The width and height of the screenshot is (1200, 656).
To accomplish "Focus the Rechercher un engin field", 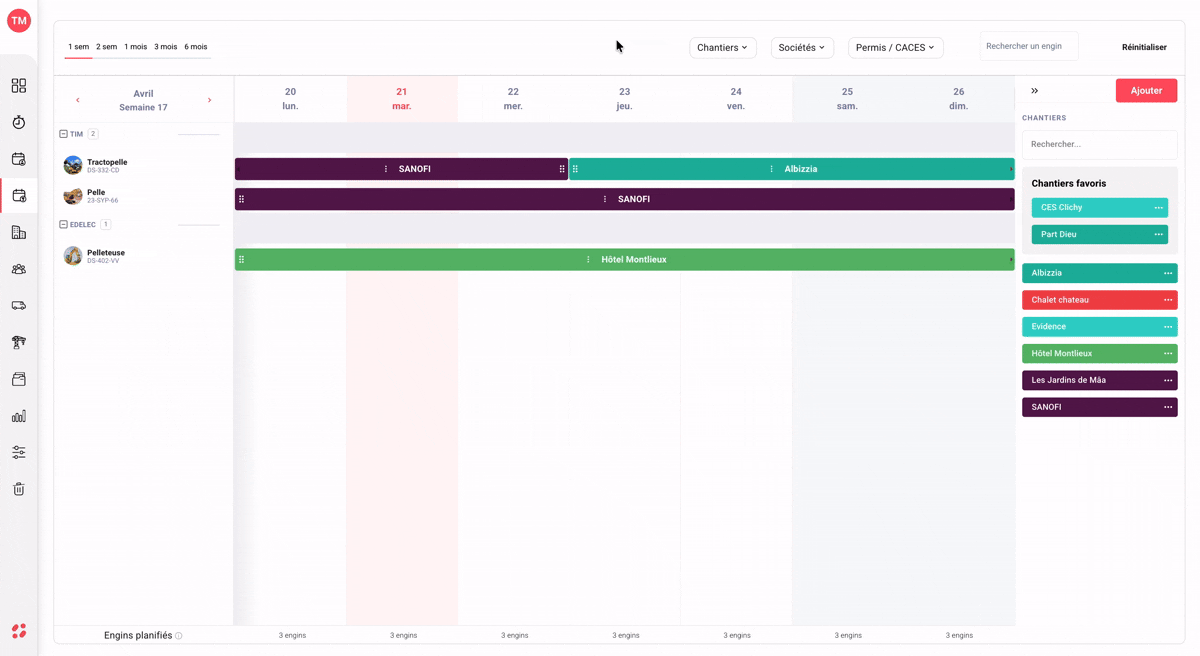I will click(1029, 46).
